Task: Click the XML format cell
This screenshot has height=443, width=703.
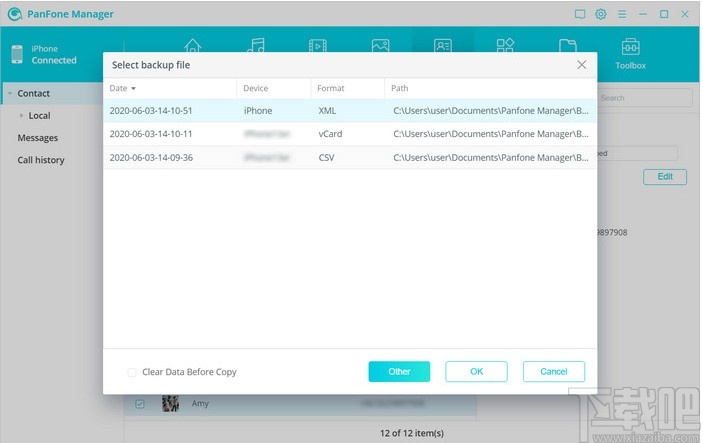Action: pyautogui.click(x=327, y=111)
